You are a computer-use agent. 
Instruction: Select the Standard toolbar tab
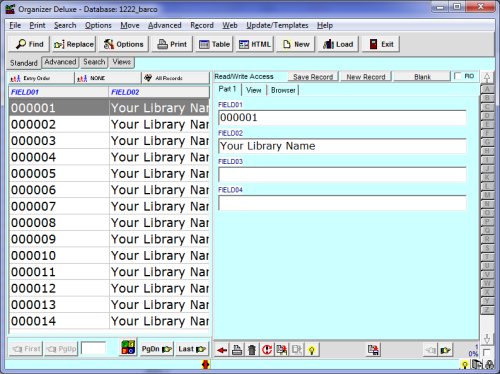(x=24, y=63)
